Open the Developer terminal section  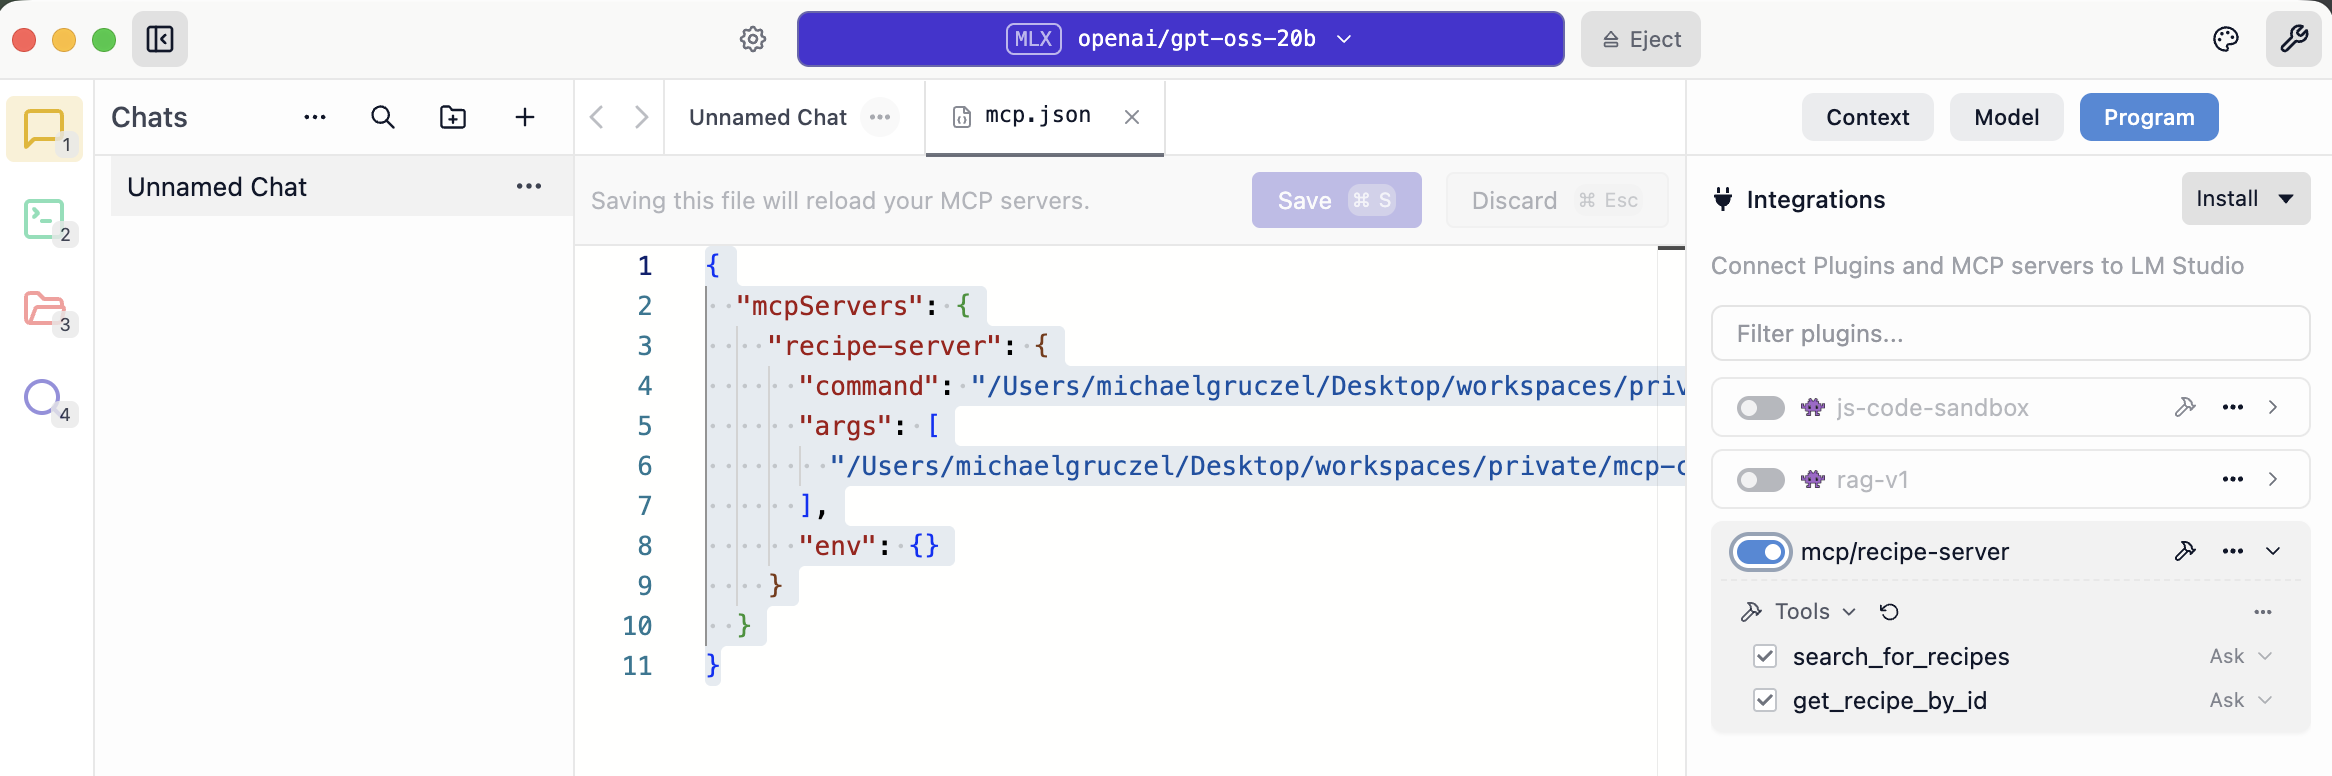click(x=45, y=219)
